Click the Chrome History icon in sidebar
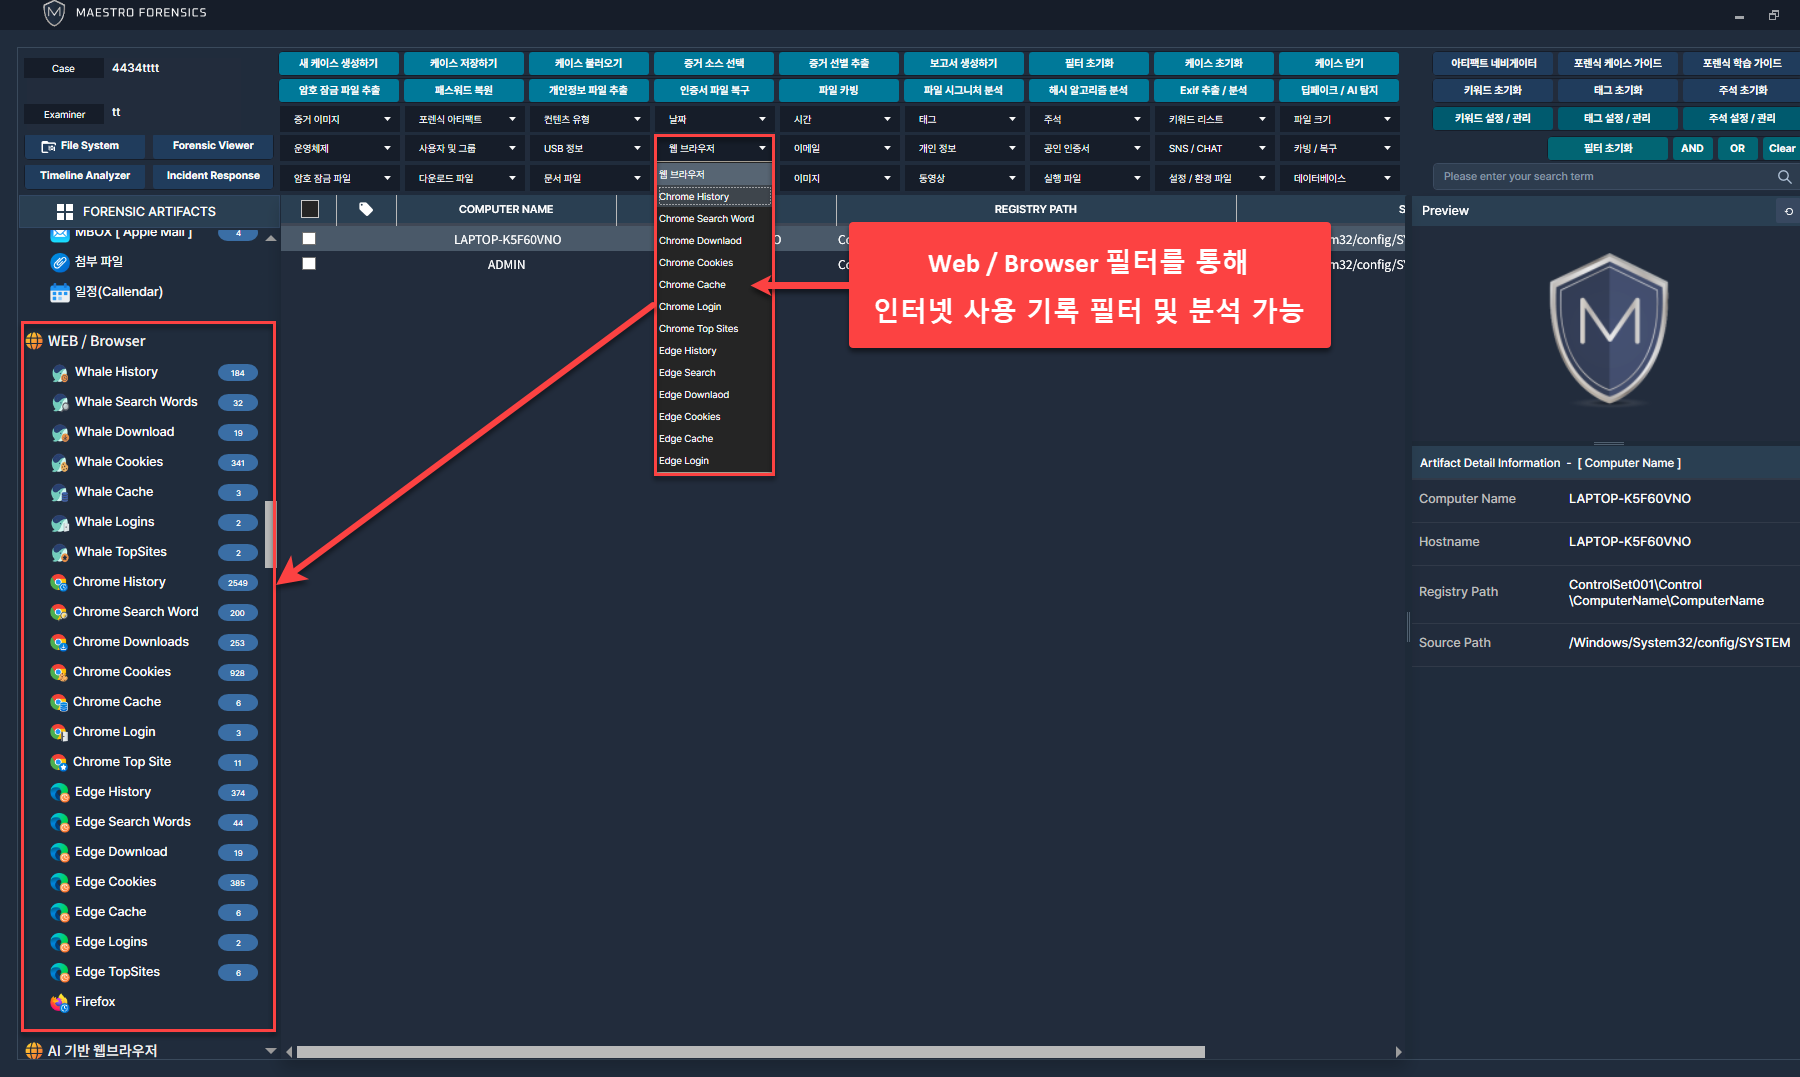Viewport: 1800px width, 1077px height. (59, 582)
